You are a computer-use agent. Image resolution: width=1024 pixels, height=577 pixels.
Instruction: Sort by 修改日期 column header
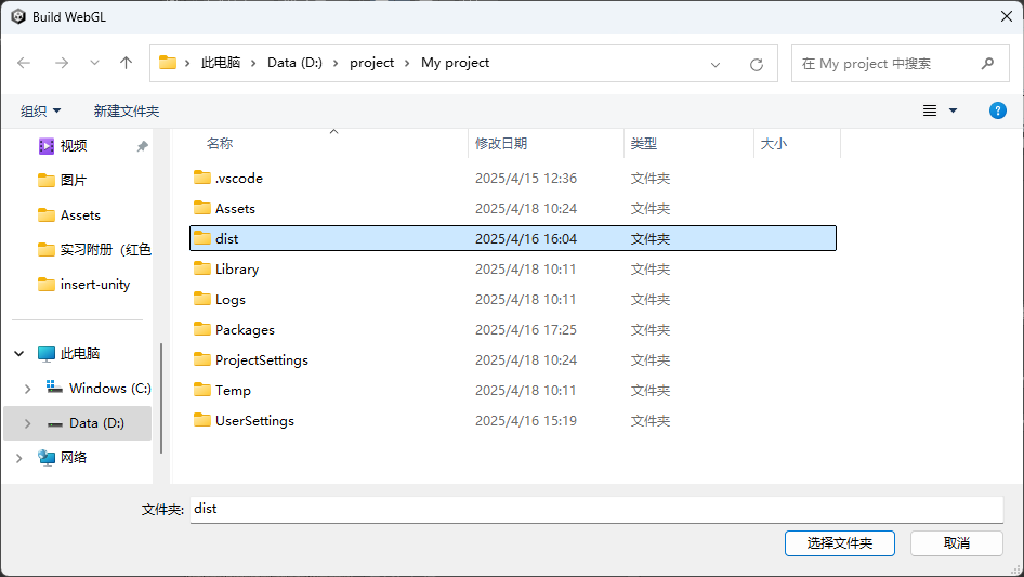point(501,143)
